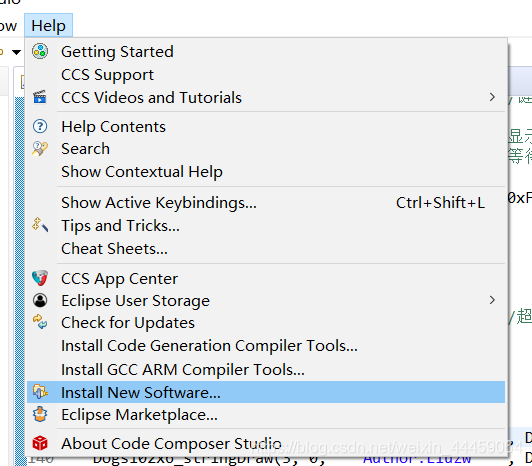532x466 pixels.
Task: Click the Eclipse User Storage person icon
Action: point(40,300)
